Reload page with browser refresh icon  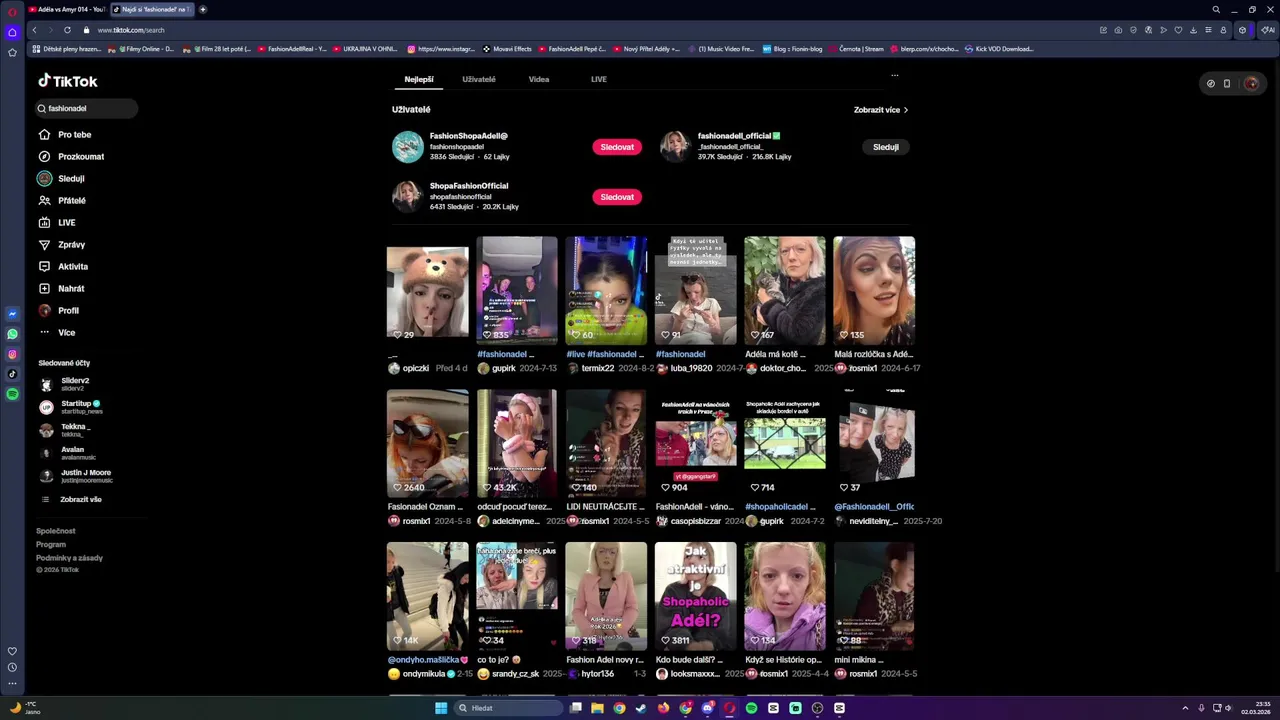click(x=67, y=30)
